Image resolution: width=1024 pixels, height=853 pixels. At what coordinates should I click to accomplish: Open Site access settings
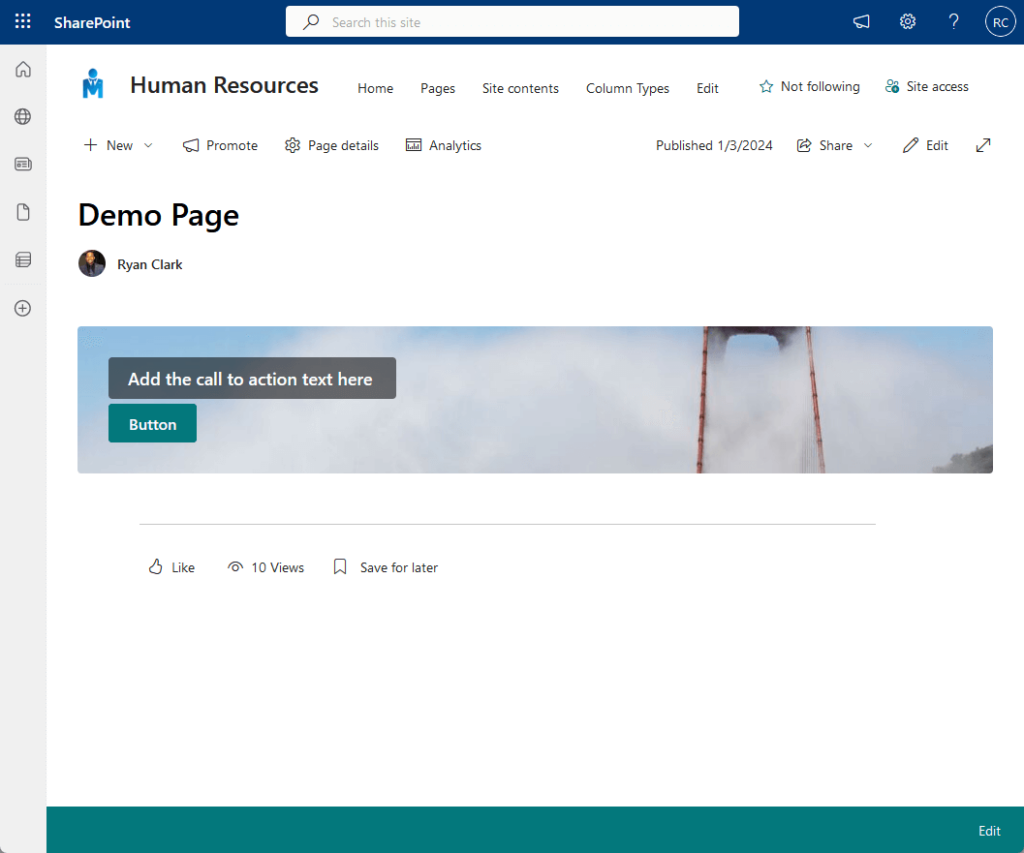tap(927, 86)
